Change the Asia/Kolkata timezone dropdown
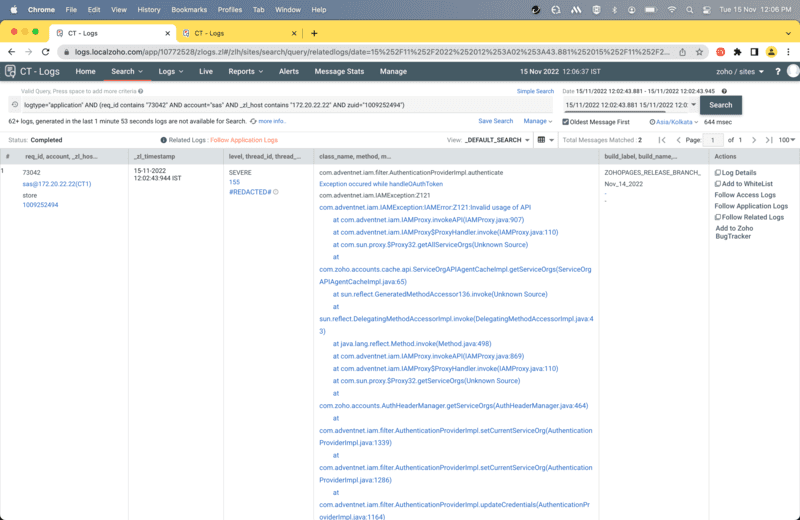 click(x=677, y=122)
